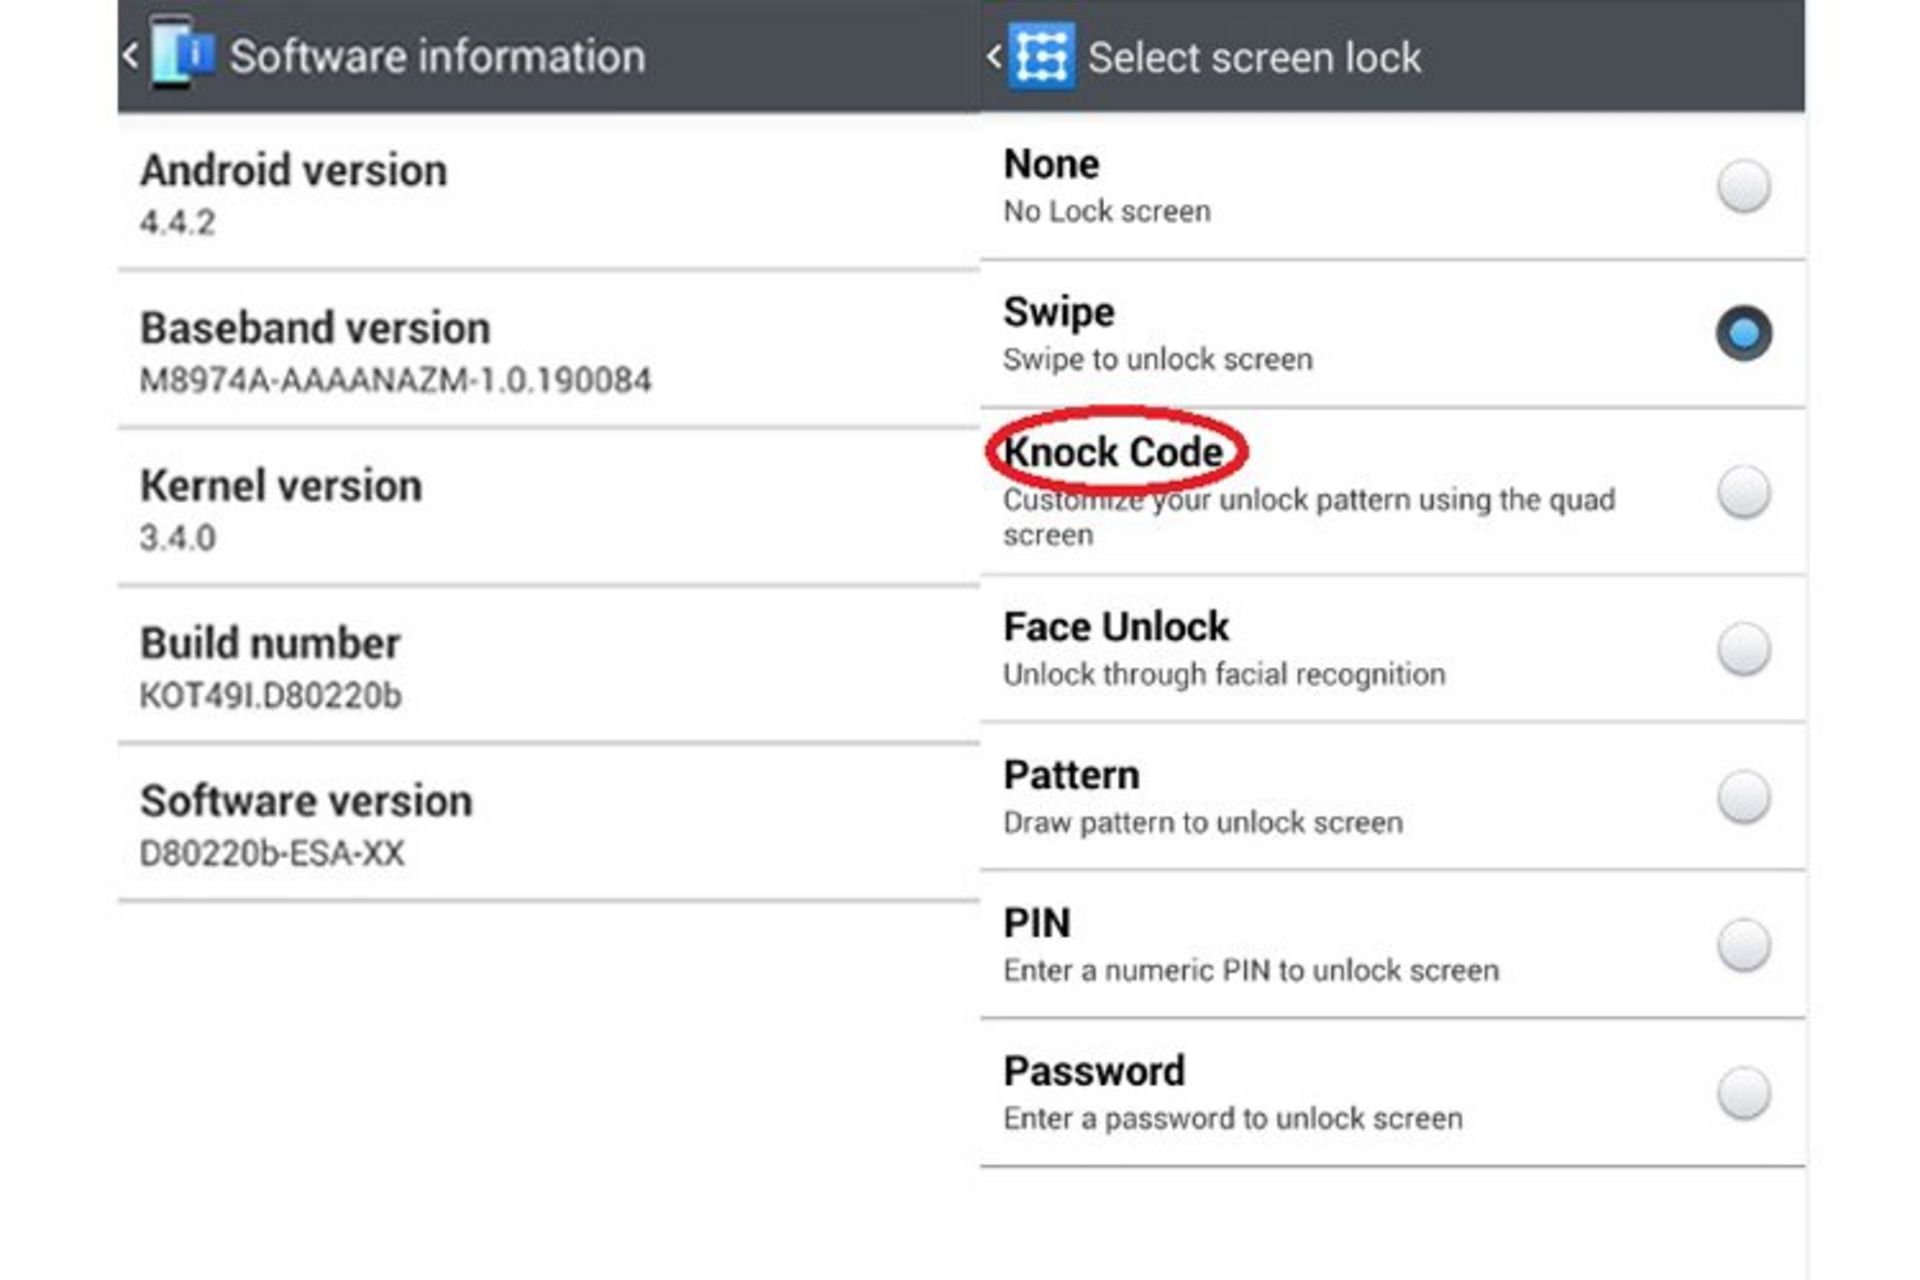Select the Swipe radio button

(1743, 333)
